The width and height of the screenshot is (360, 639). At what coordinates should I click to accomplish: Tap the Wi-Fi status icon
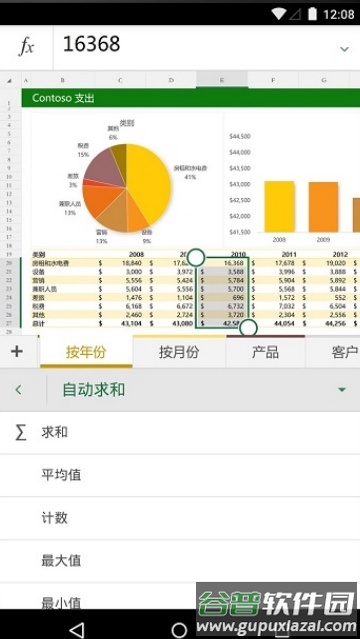tap(279, 14)
